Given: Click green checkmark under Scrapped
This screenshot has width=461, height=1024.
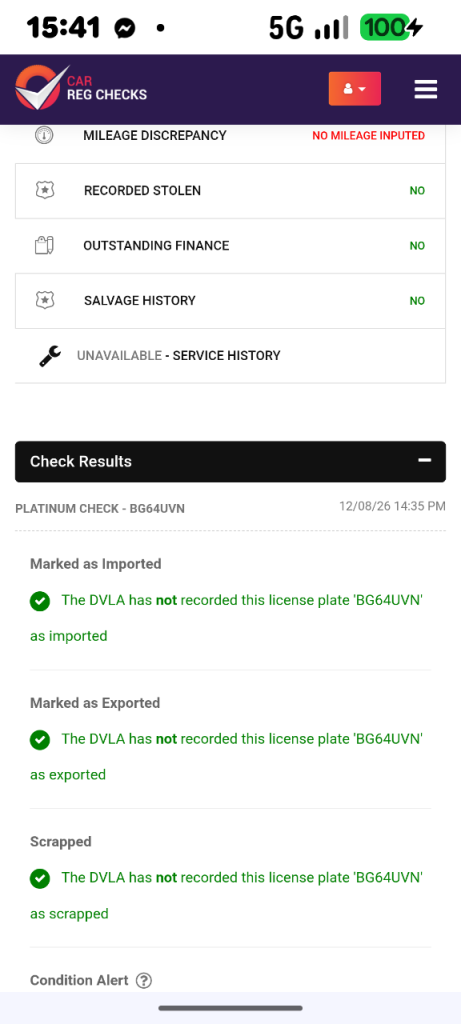Looking at the screenshot, I should coord(40,878).
